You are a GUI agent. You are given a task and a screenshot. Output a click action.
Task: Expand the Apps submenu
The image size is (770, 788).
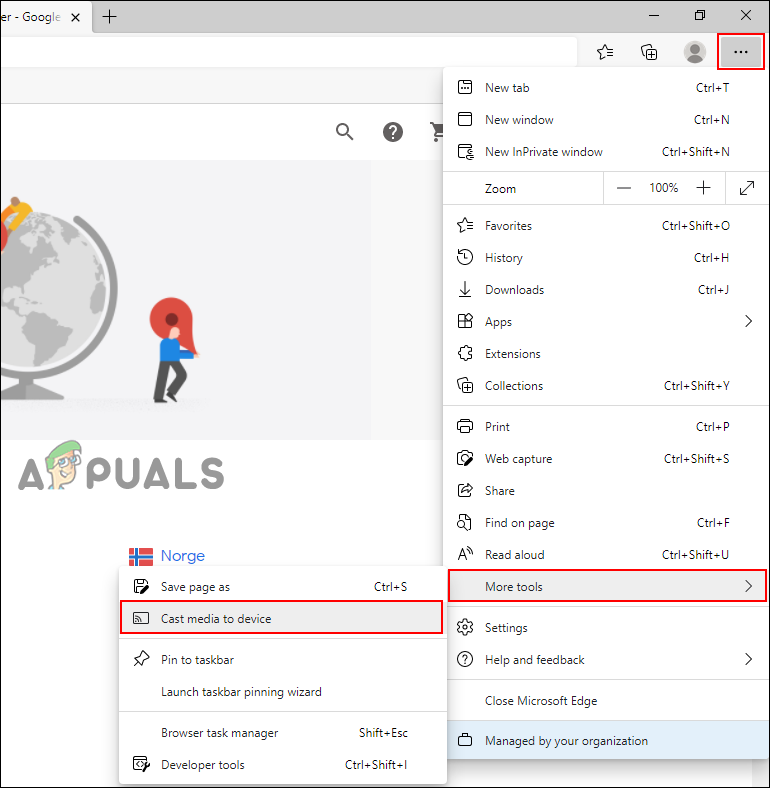606,322
